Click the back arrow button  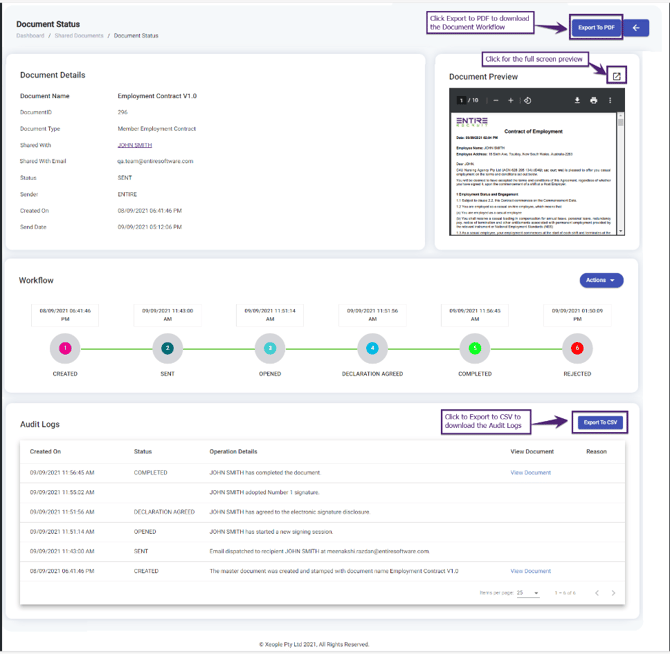[636, 28]
